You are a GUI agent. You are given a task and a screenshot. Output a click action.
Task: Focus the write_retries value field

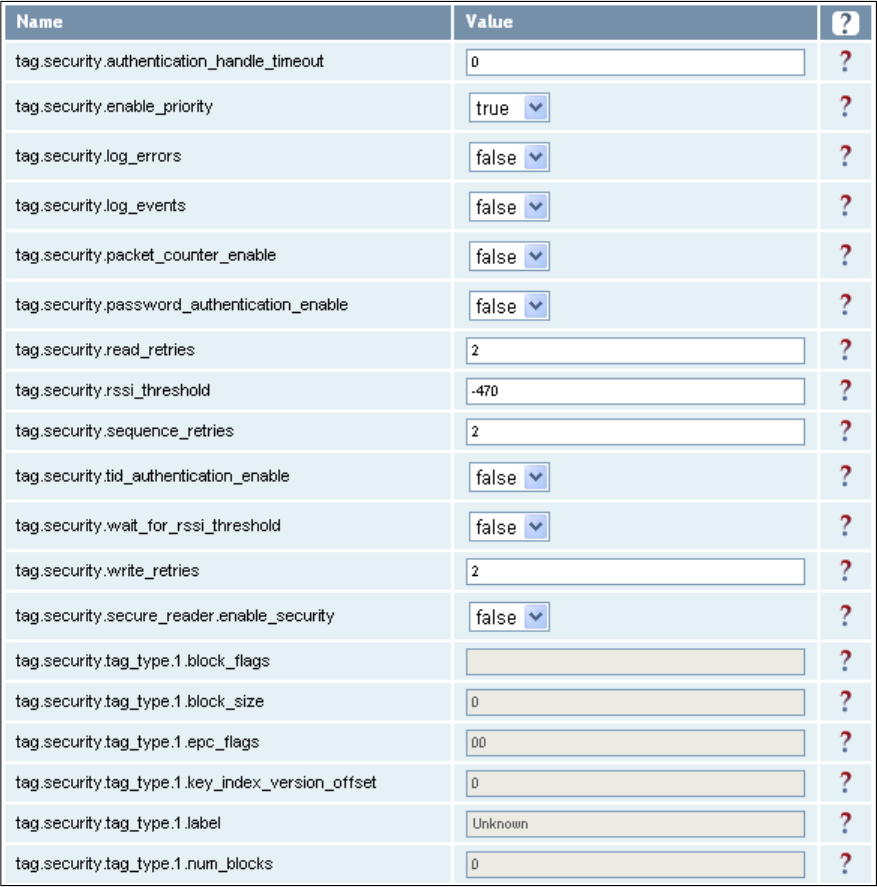tap(635, 571)
